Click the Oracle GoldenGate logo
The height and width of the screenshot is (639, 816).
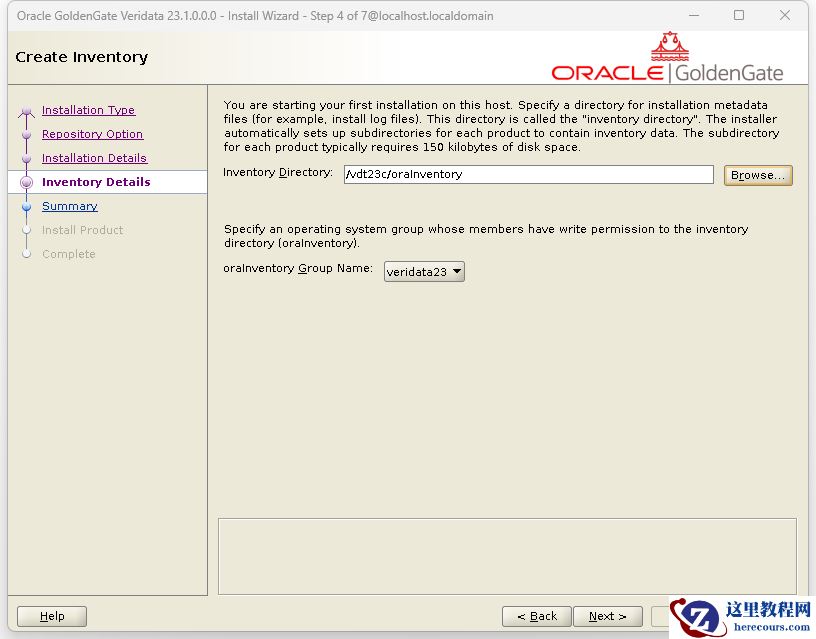click(x=667, y=57)
